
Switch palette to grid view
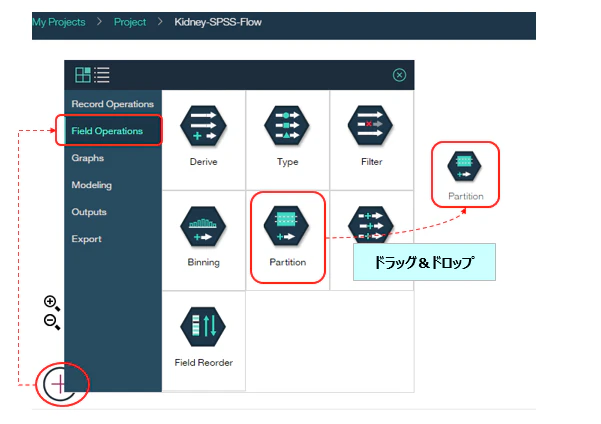coord(83,75)
